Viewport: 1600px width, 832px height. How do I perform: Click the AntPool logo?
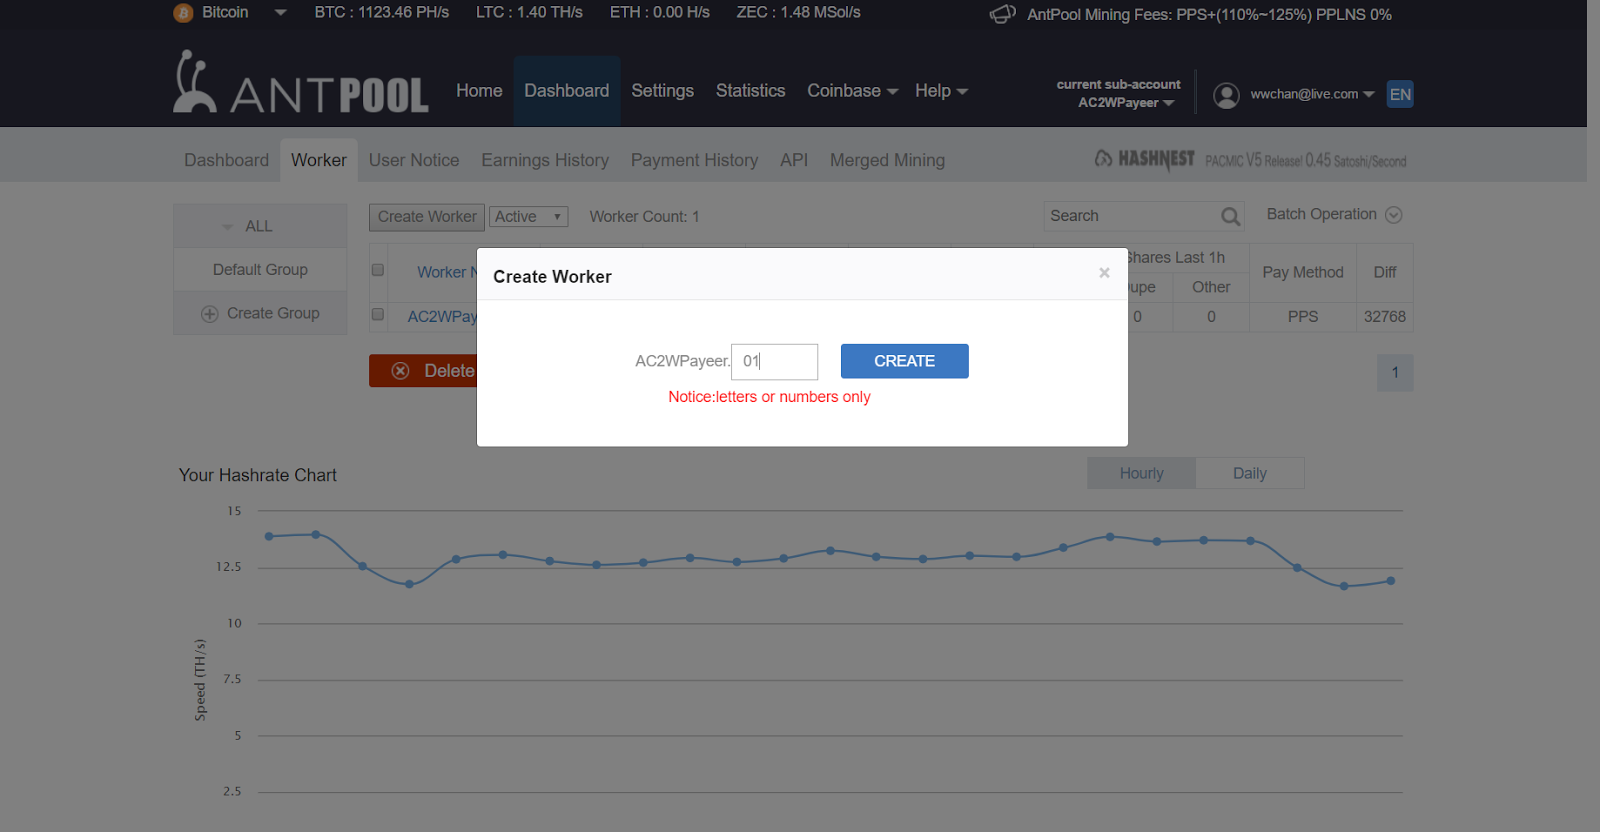click(301, 82)
